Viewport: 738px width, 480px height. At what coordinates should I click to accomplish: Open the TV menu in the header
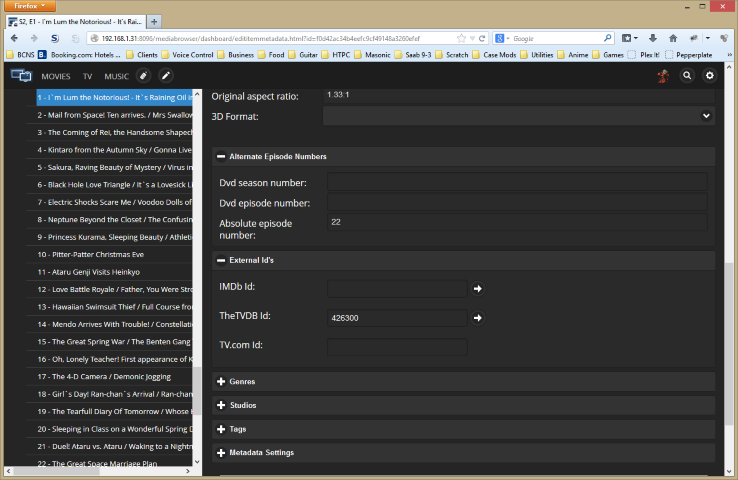pos(87,76)
